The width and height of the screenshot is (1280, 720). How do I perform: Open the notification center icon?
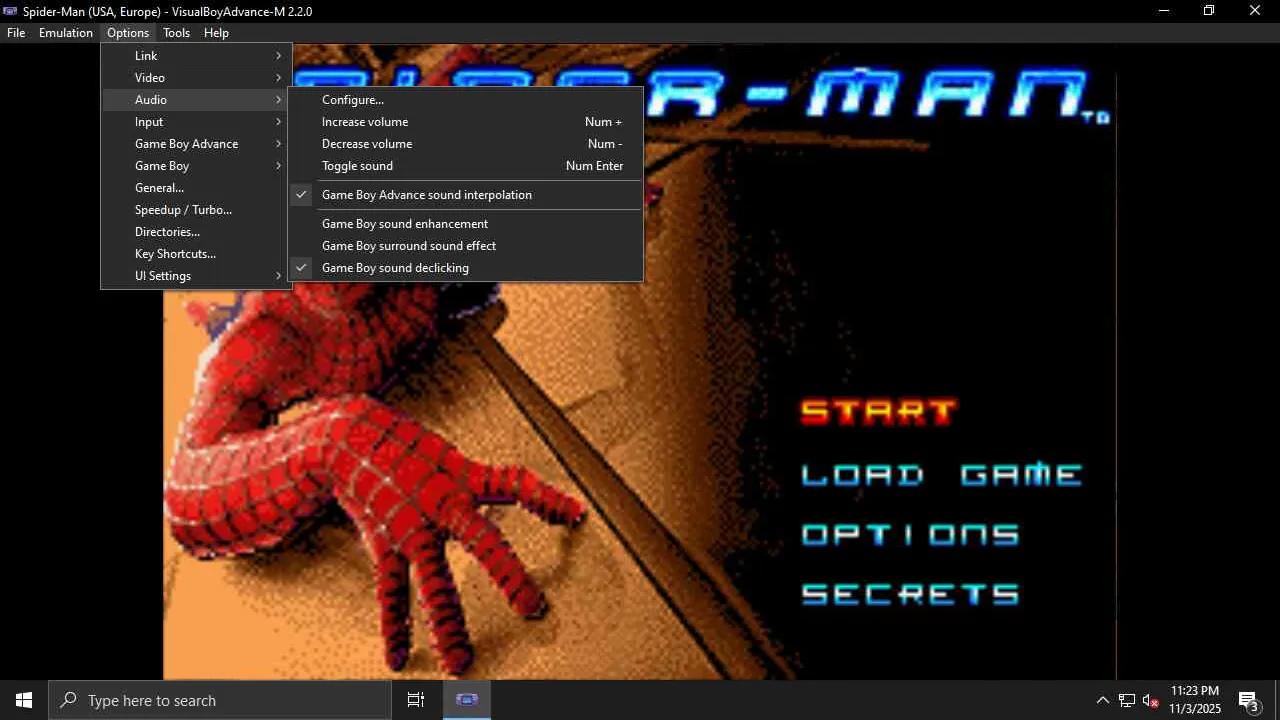(x=1248, y=700)
